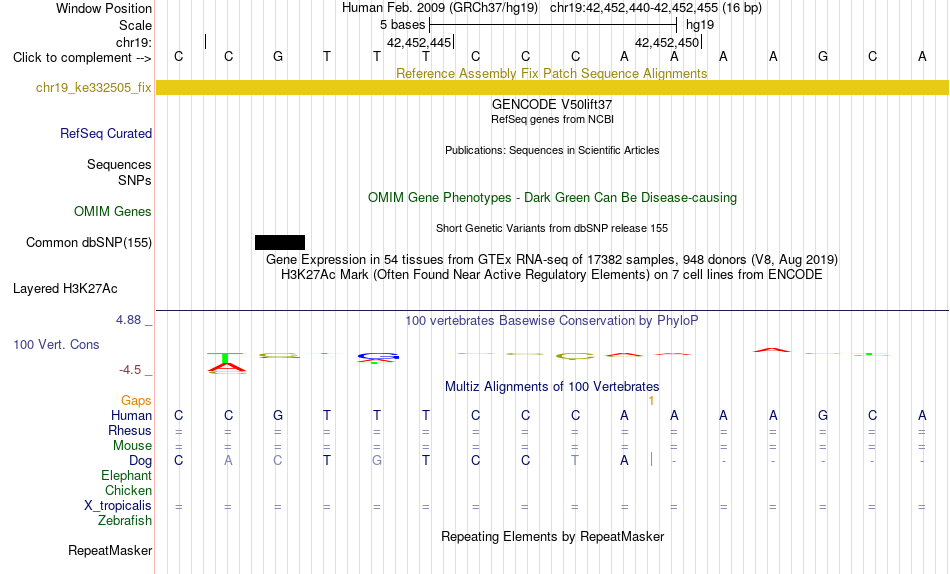The height and width of the screenshot is (574, 950).
Task: Select the Dog species label
Action: 140,461
